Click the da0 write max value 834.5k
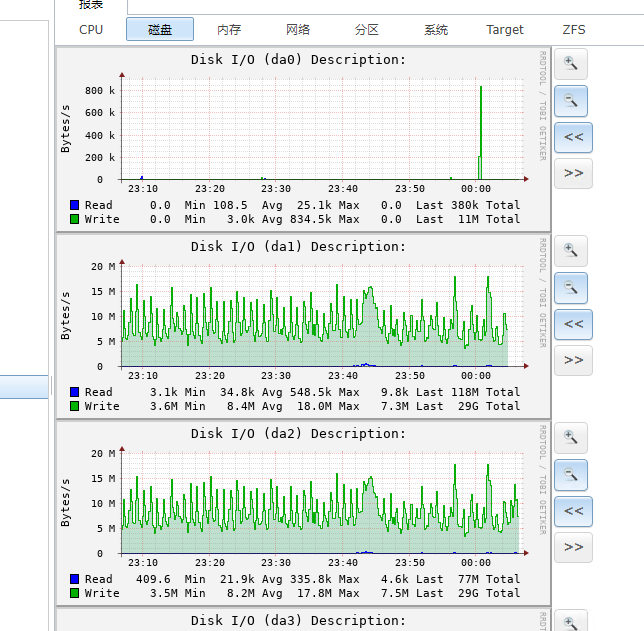 pos(310,219)
